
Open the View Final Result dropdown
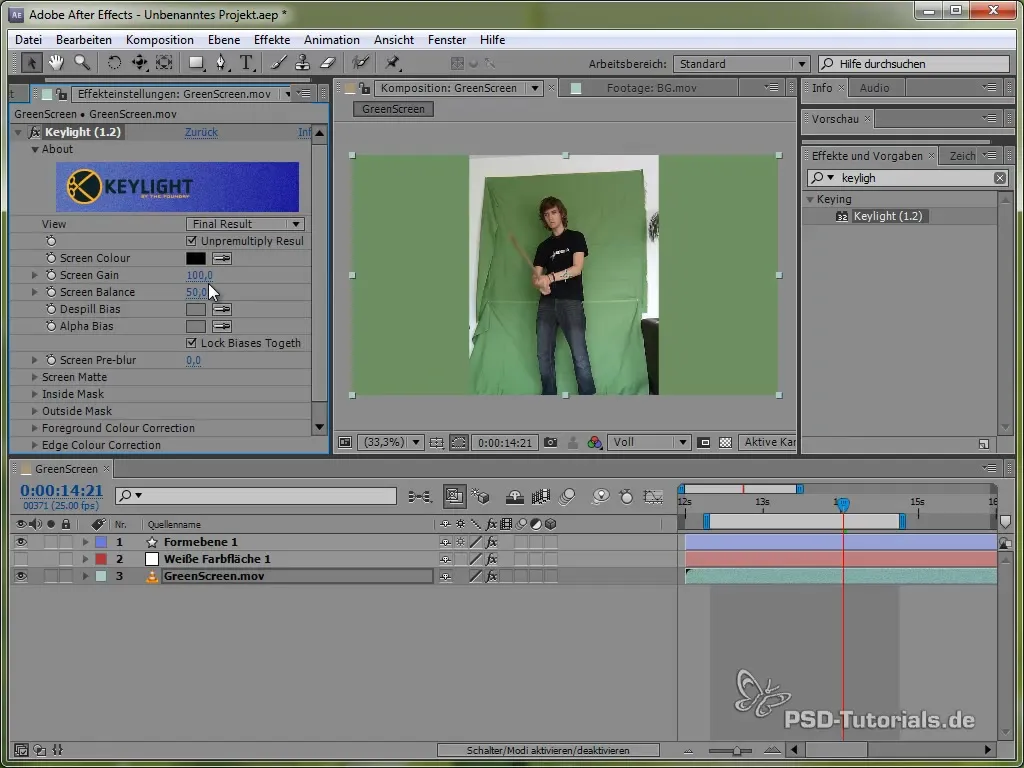pyautogui.click(x=246, y=224)
